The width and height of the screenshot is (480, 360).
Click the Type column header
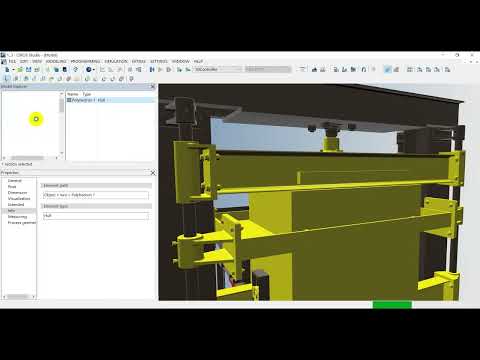tap(87, 94)
